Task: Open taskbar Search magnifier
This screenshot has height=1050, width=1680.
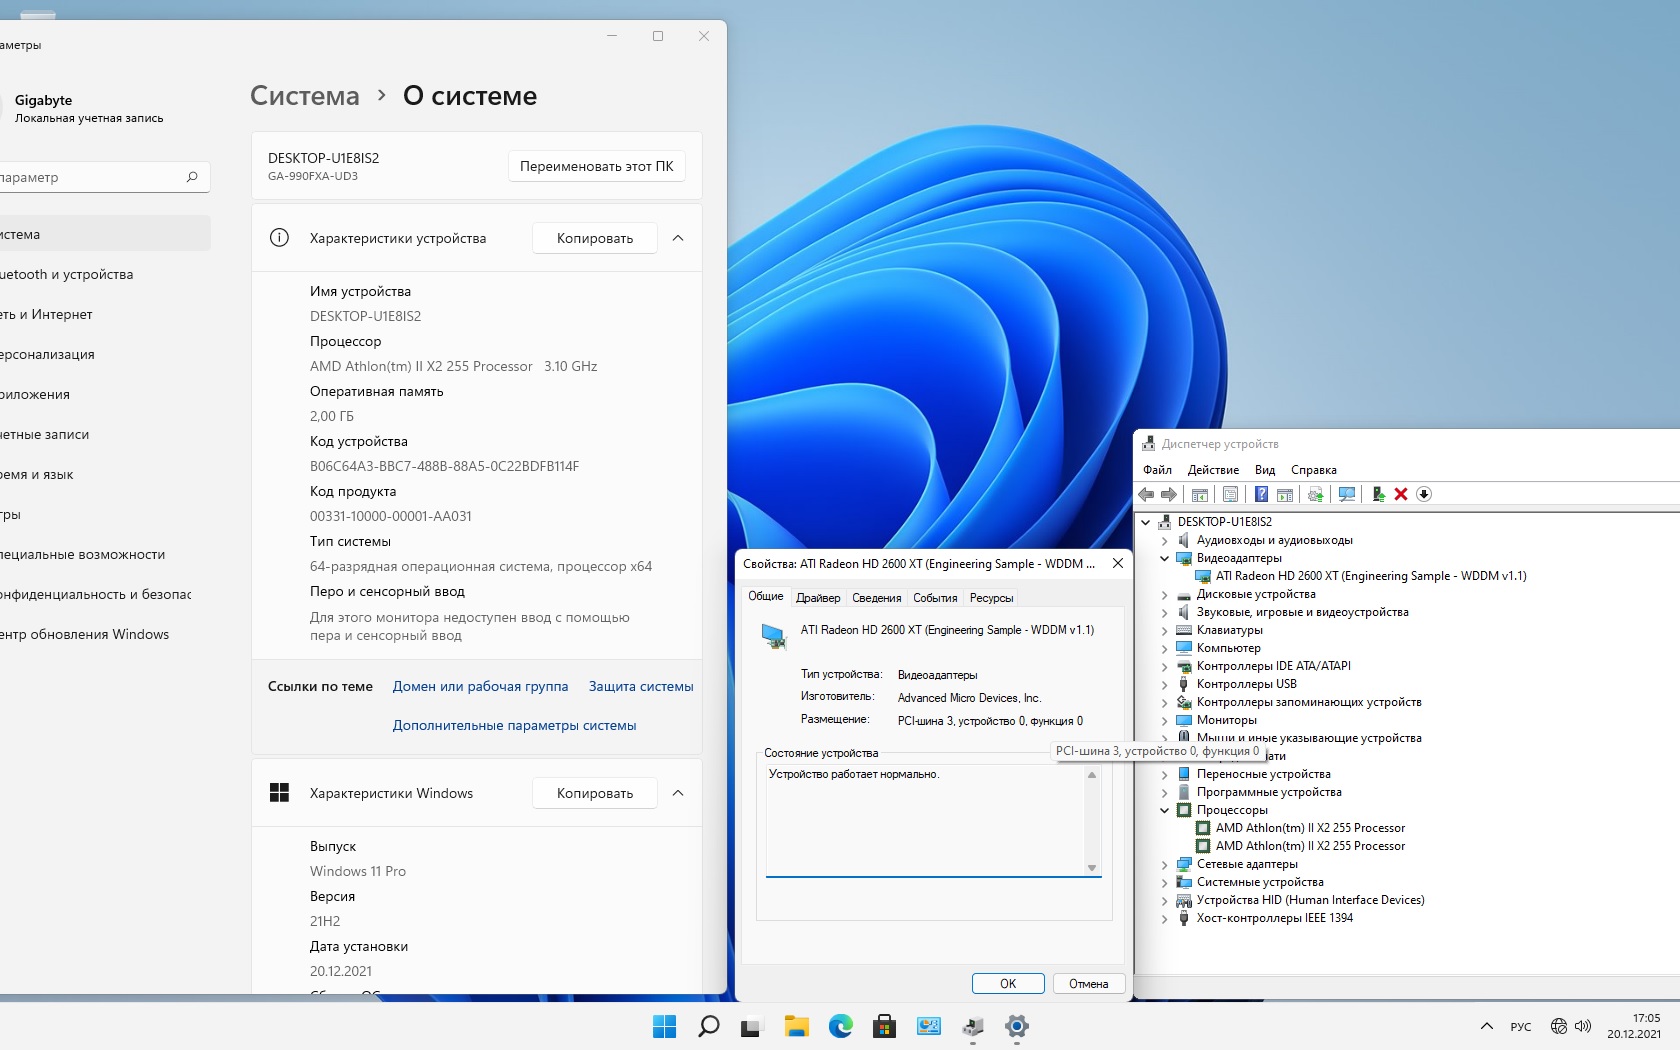Action: (708, 1026)
